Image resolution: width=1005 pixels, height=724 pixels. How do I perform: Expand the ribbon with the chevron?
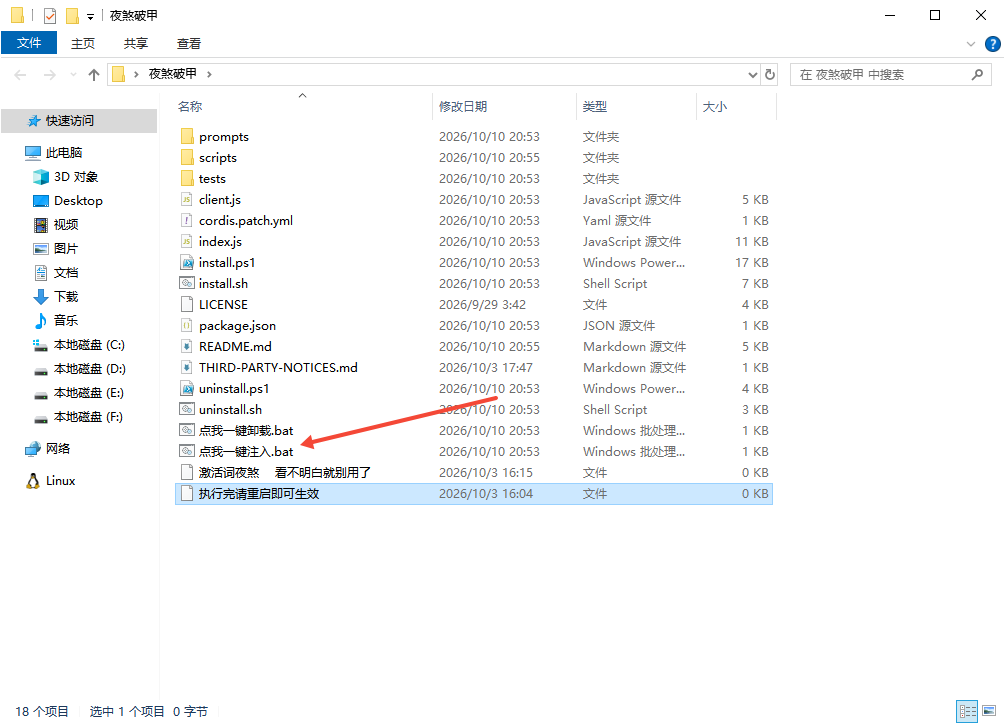coord(970,44)
